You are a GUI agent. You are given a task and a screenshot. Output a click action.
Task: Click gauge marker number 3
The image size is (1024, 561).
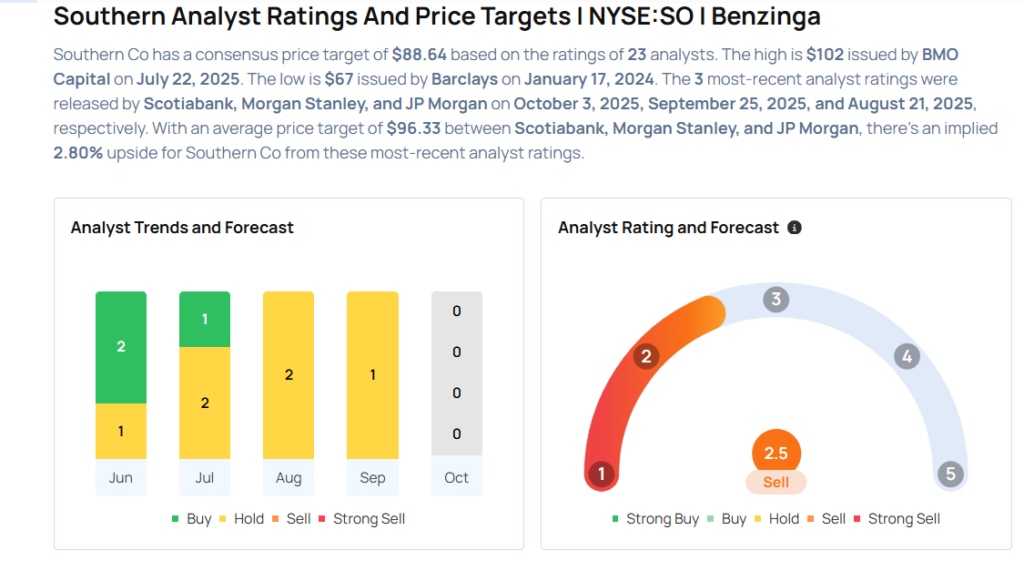(x=775, y=299)
